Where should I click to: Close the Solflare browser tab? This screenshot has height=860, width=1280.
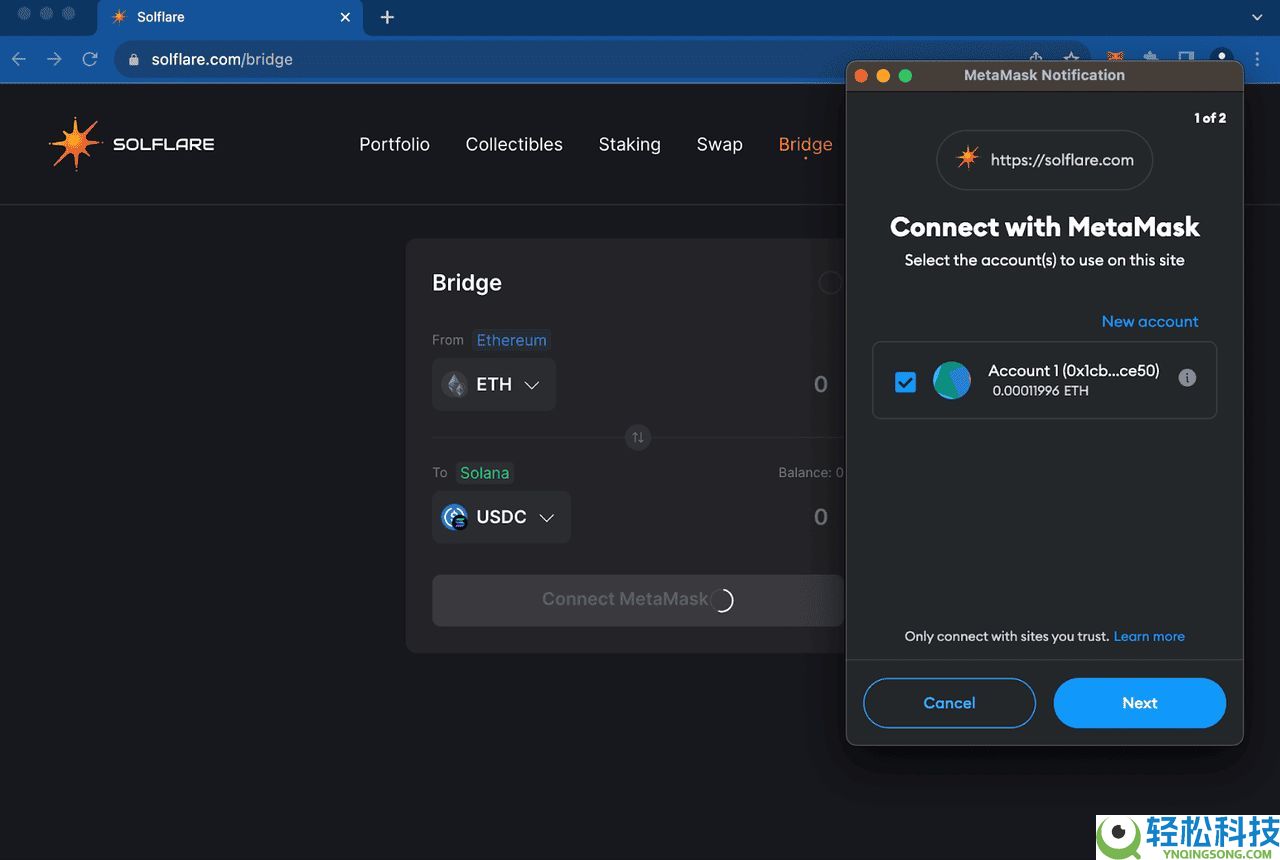click(346, 17)
